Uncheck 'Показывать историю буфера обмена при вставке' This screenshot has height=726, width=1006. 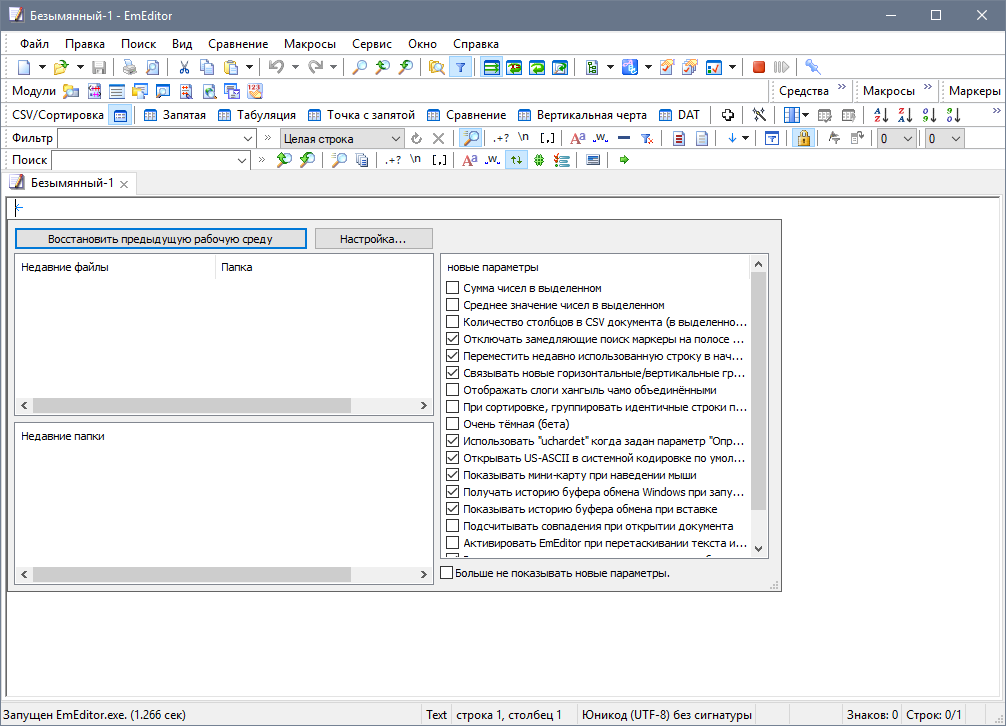452,509
